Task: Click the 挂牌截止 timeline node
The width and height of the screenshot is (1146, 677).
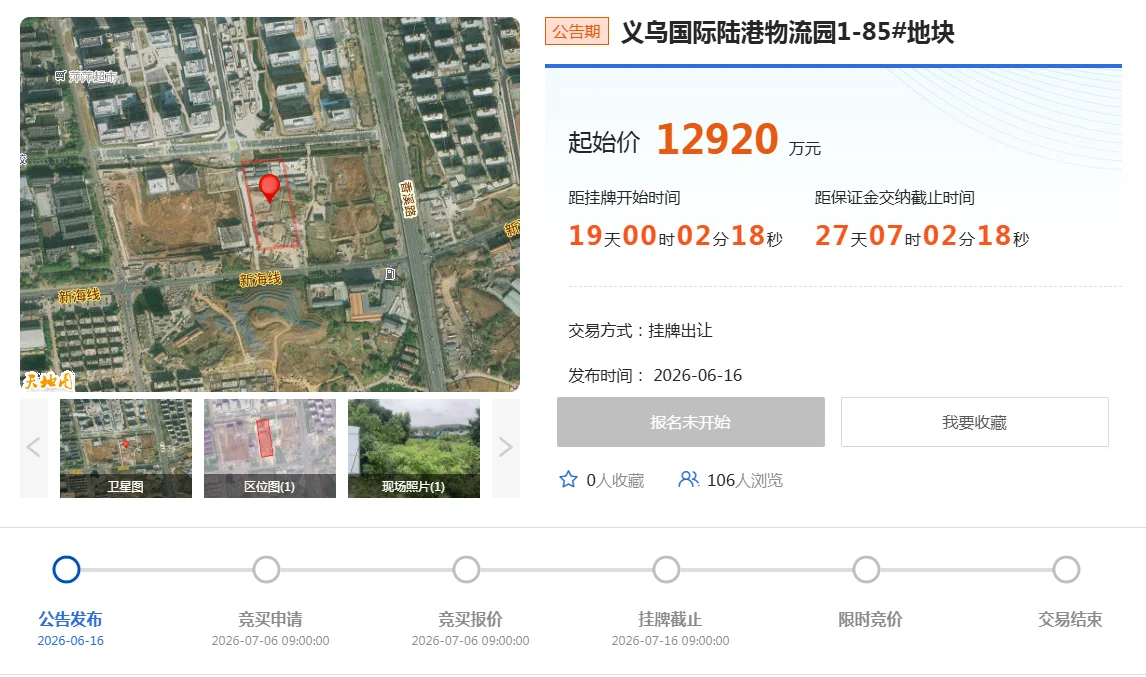Action: (667, 570)
